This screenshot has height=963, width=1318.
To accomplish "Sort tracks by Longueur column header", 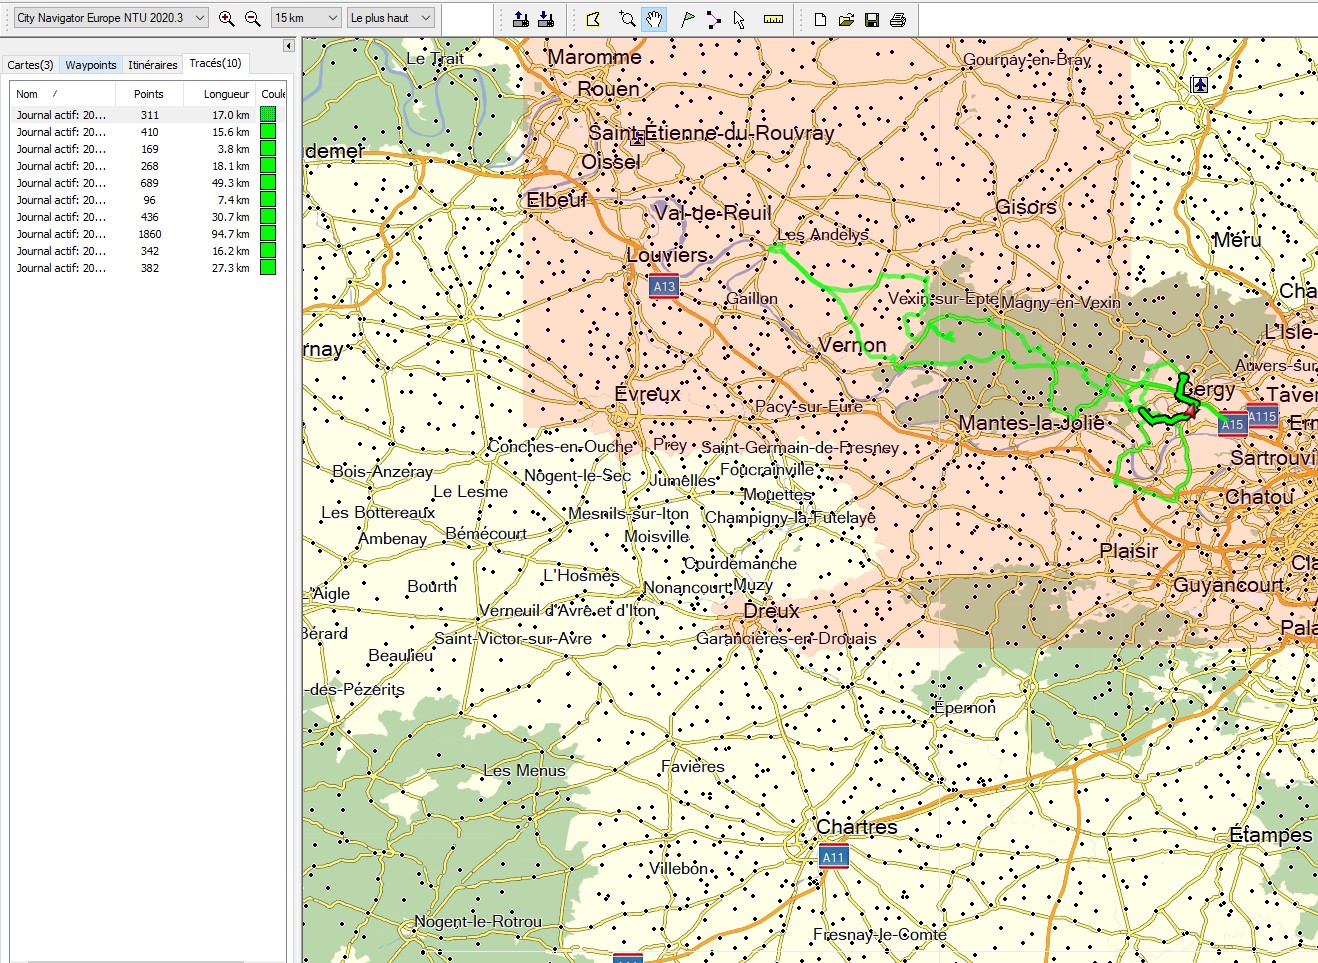I will click(x=220, y=94).
